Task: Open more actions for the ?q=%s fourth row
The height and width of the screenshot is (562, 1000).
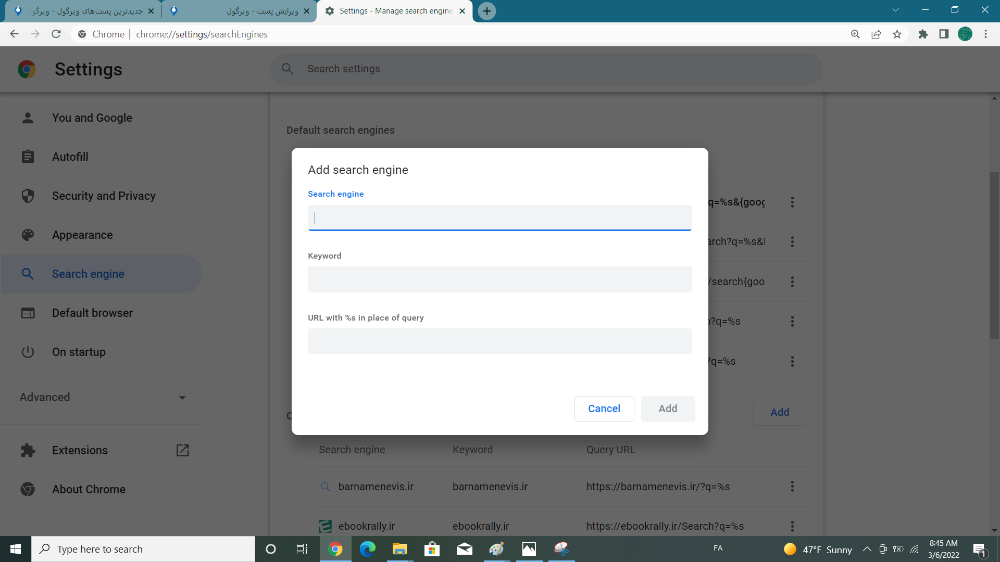Action: coord(792,322)
